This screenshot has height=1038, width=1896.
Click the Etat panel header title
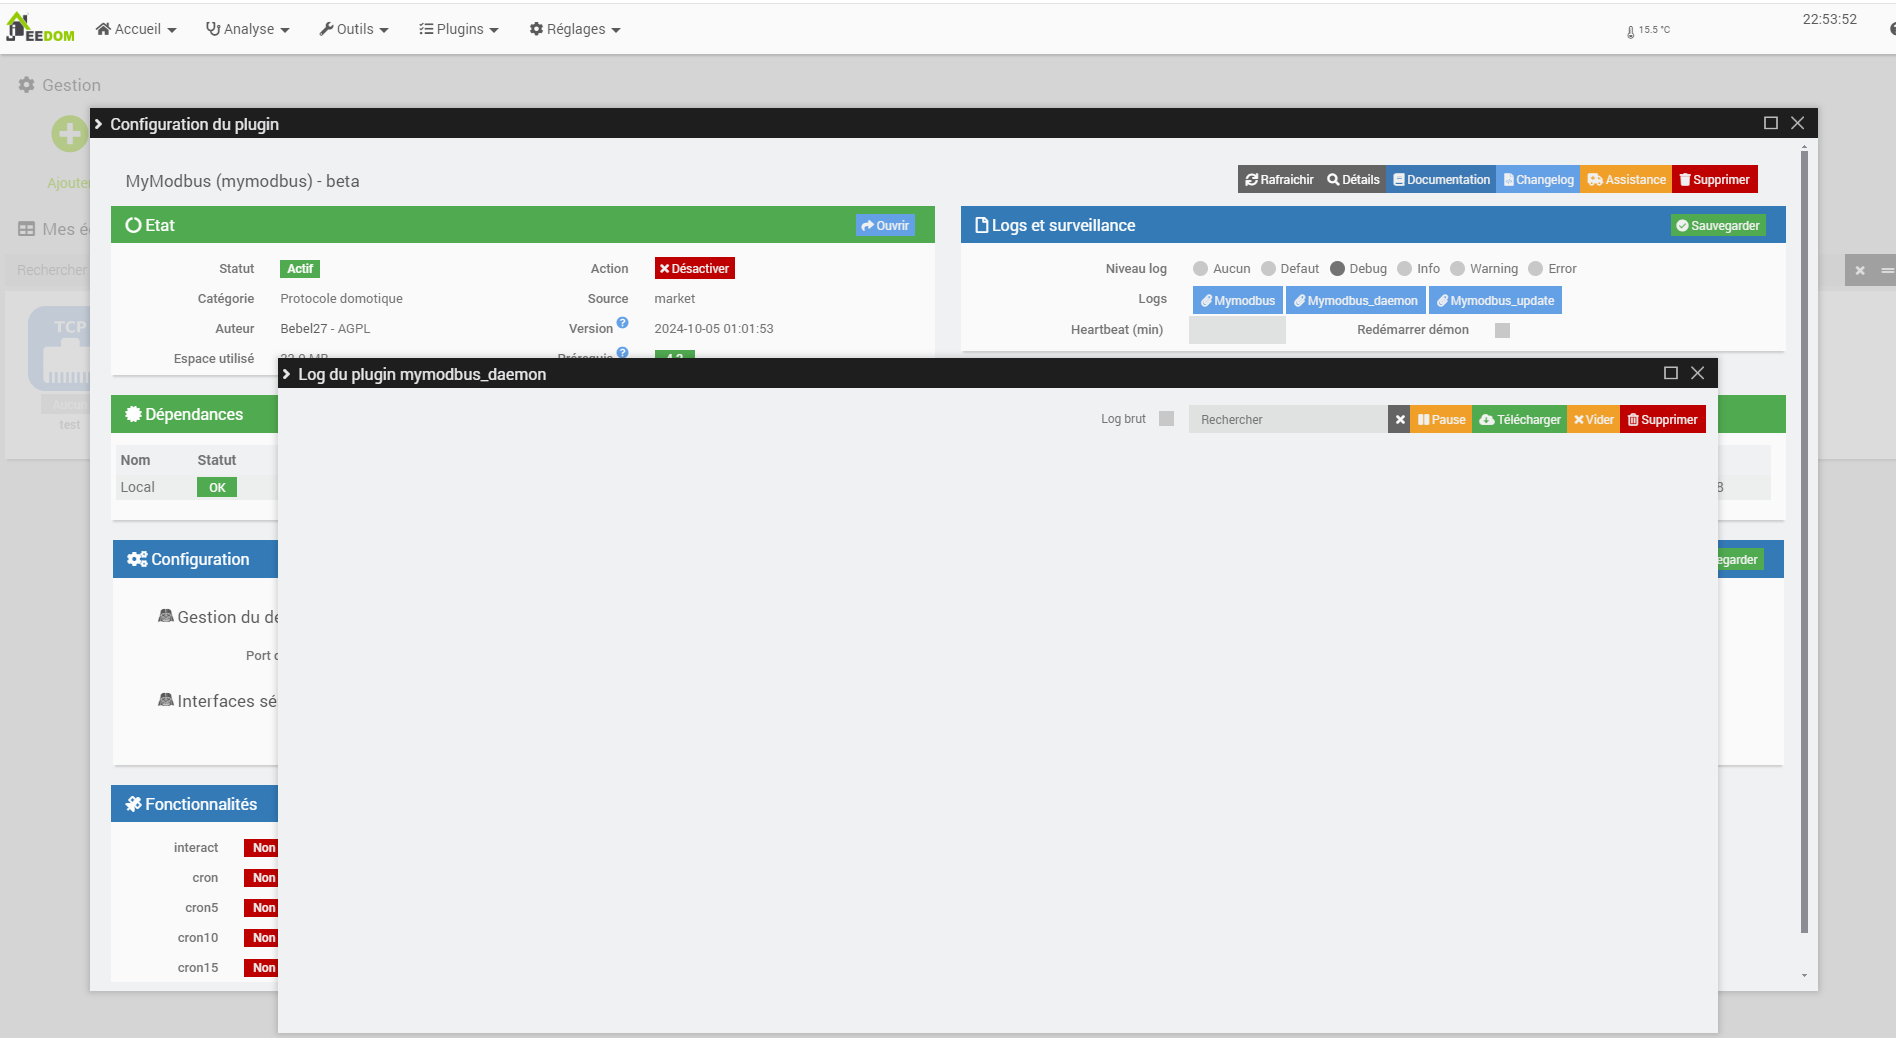coord(150,225)
